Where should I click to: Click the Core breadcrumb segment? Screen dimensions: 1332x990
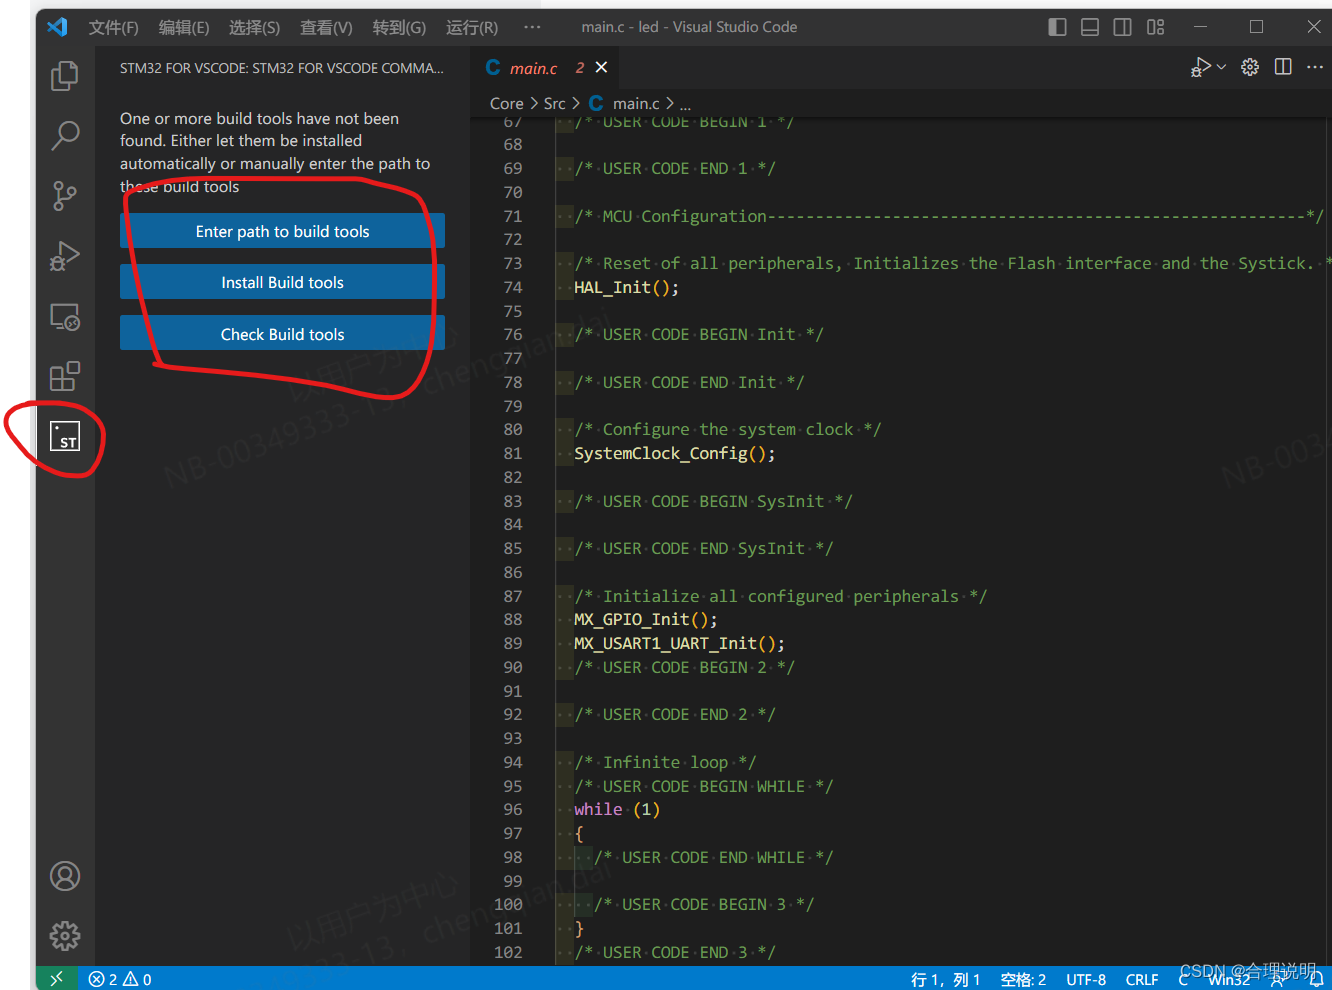point(506,103)
